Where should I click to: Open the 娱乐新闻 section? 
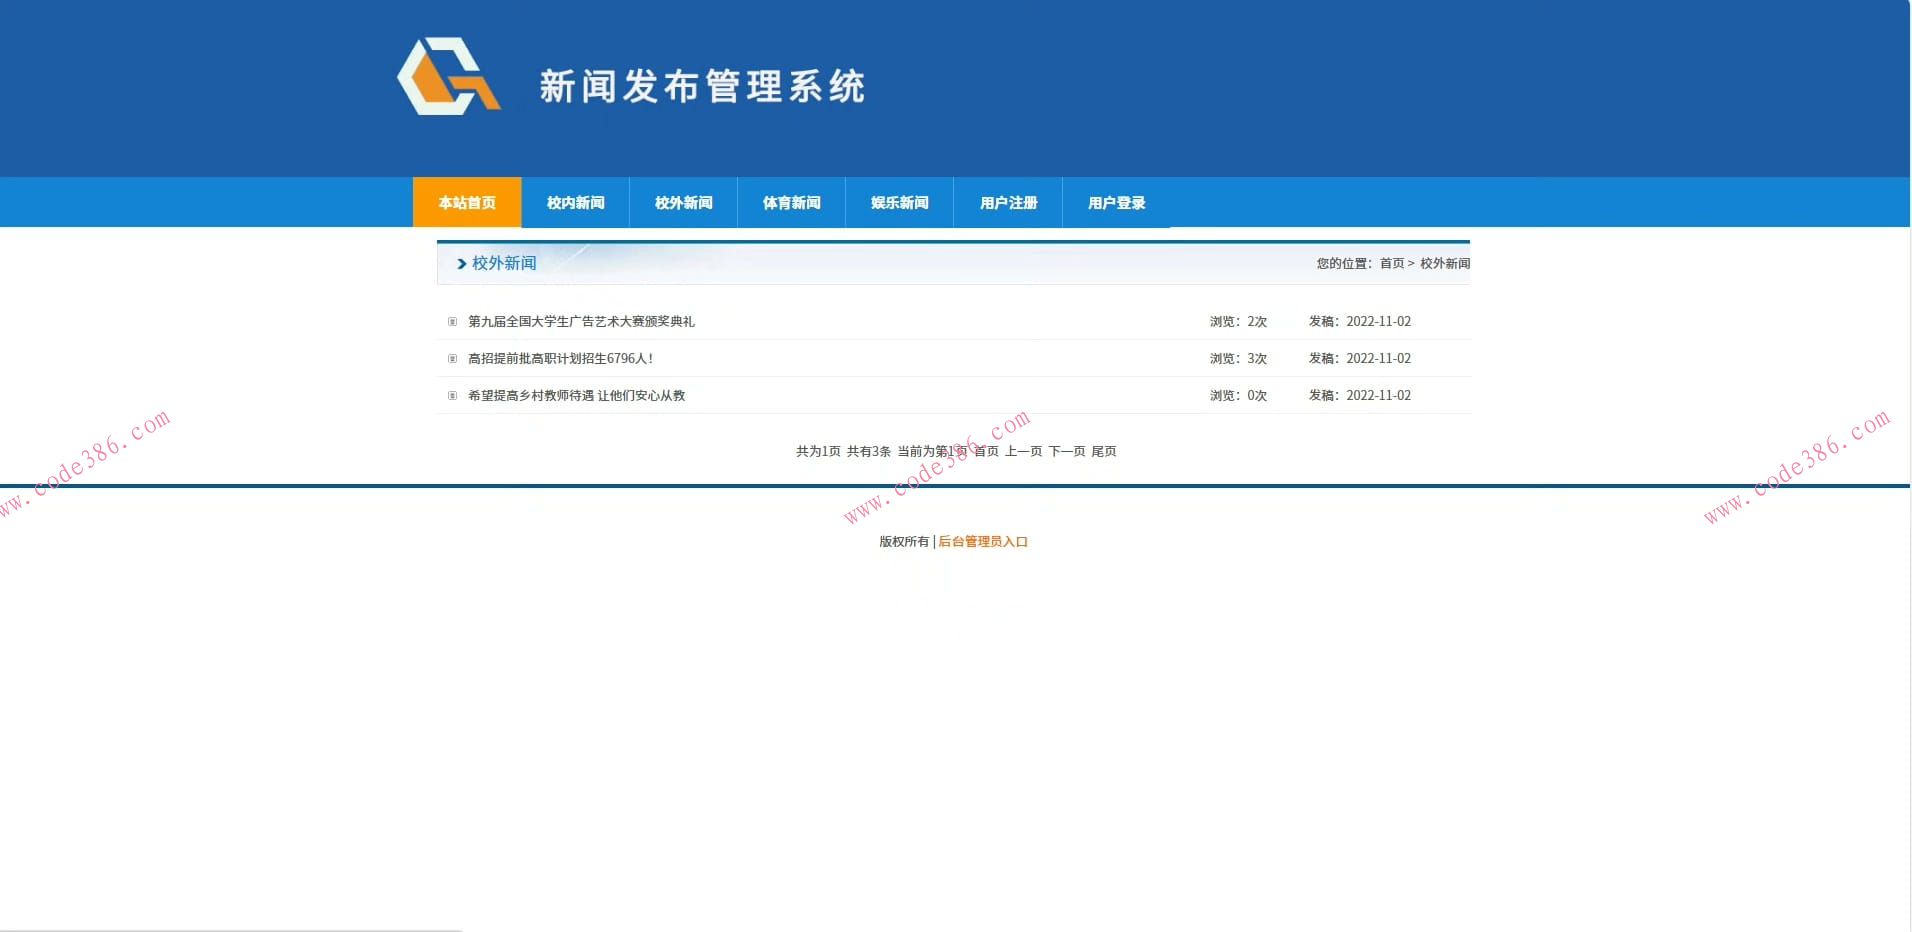coord(899,202)
